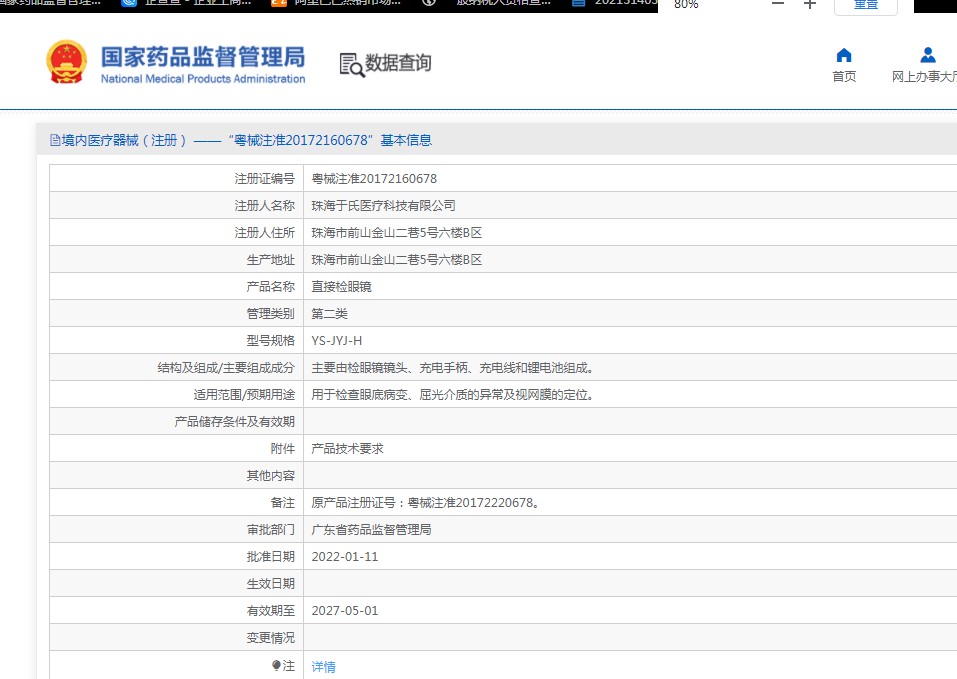Select expiry date 2027-05-01
The width and height of the screenshot is (957, 679).
pos(345,610)
